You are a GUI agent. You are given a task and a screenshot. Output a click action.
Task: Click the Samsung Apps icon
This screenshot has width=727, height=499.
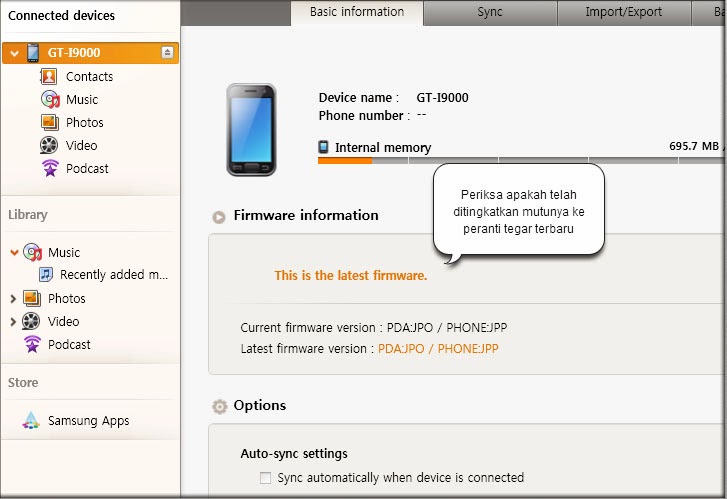[x=31, y=420]
